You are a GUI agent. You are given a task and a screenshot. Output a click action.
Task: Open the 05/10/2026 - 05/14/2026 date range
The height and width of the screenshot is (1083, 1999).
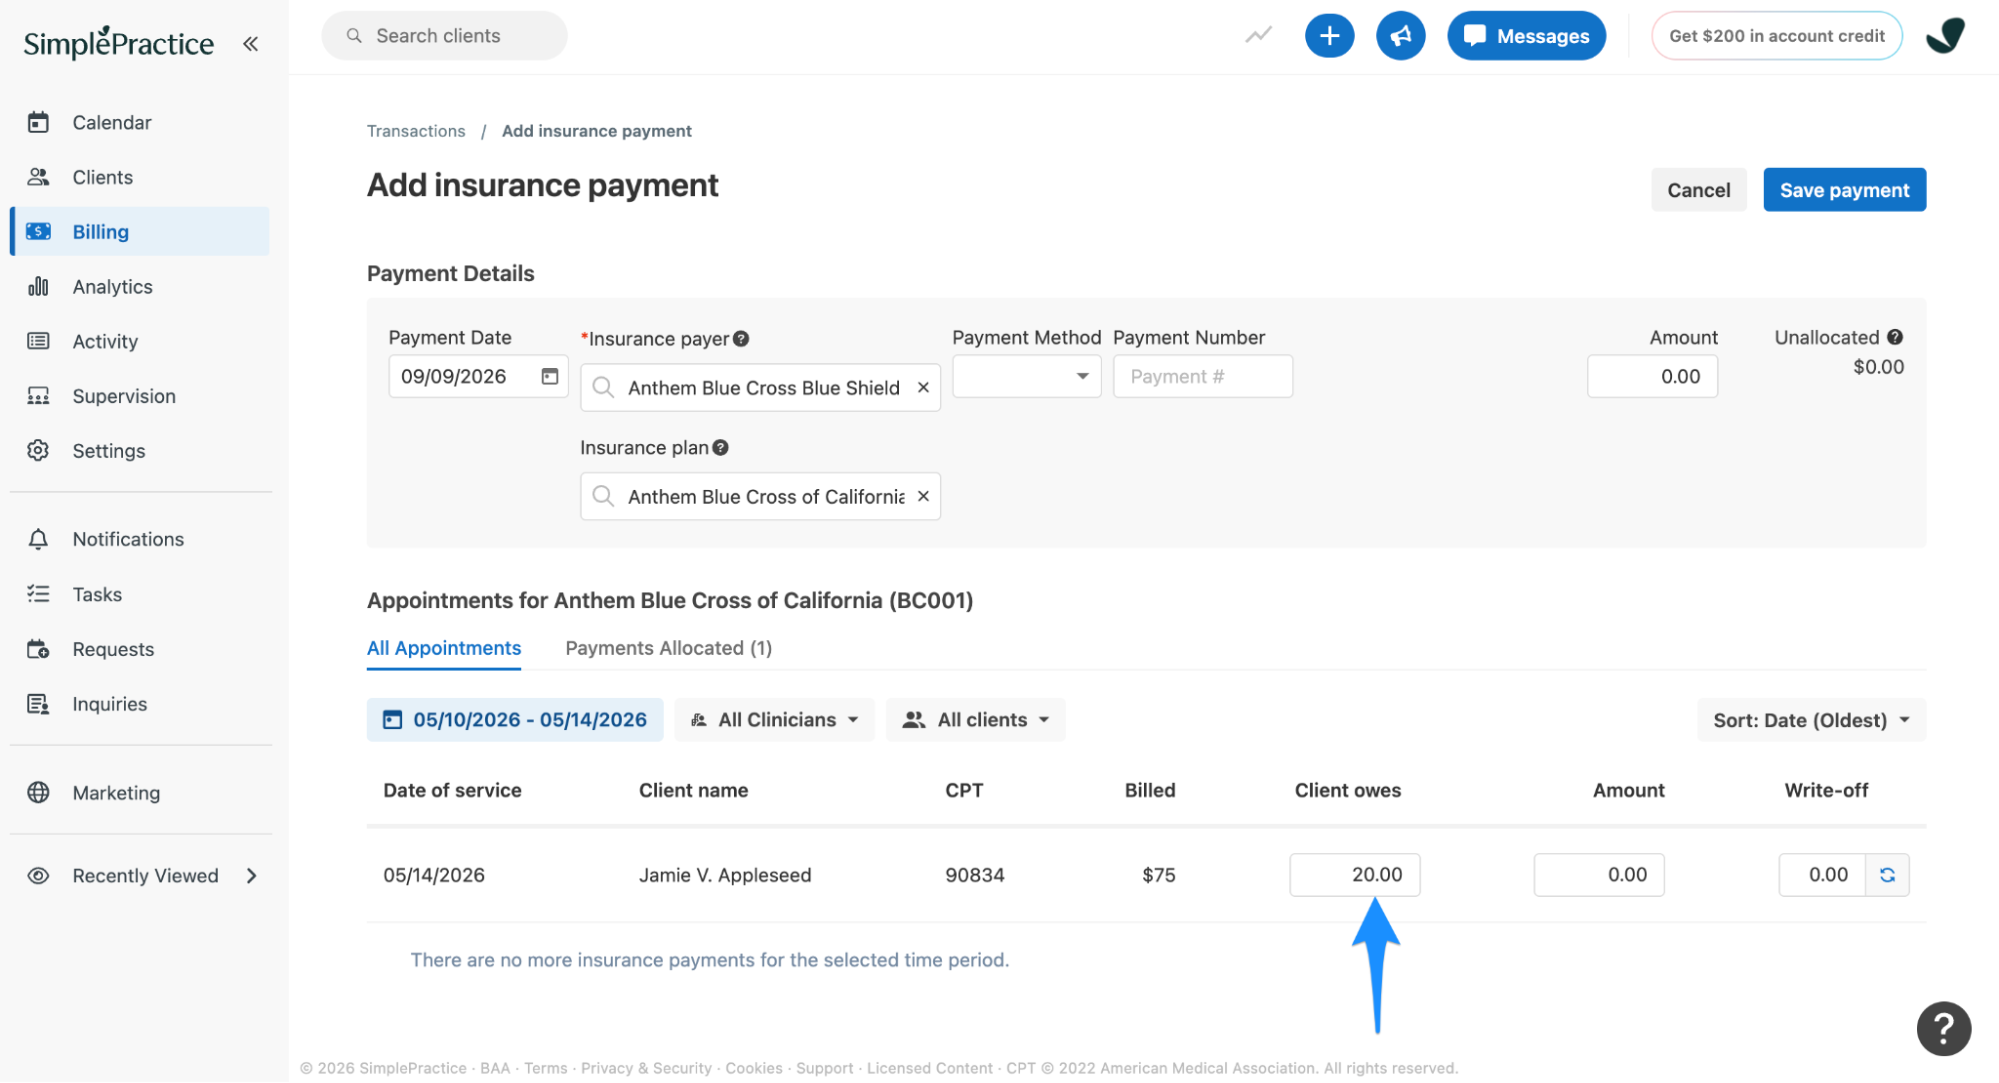click(515, 720)
